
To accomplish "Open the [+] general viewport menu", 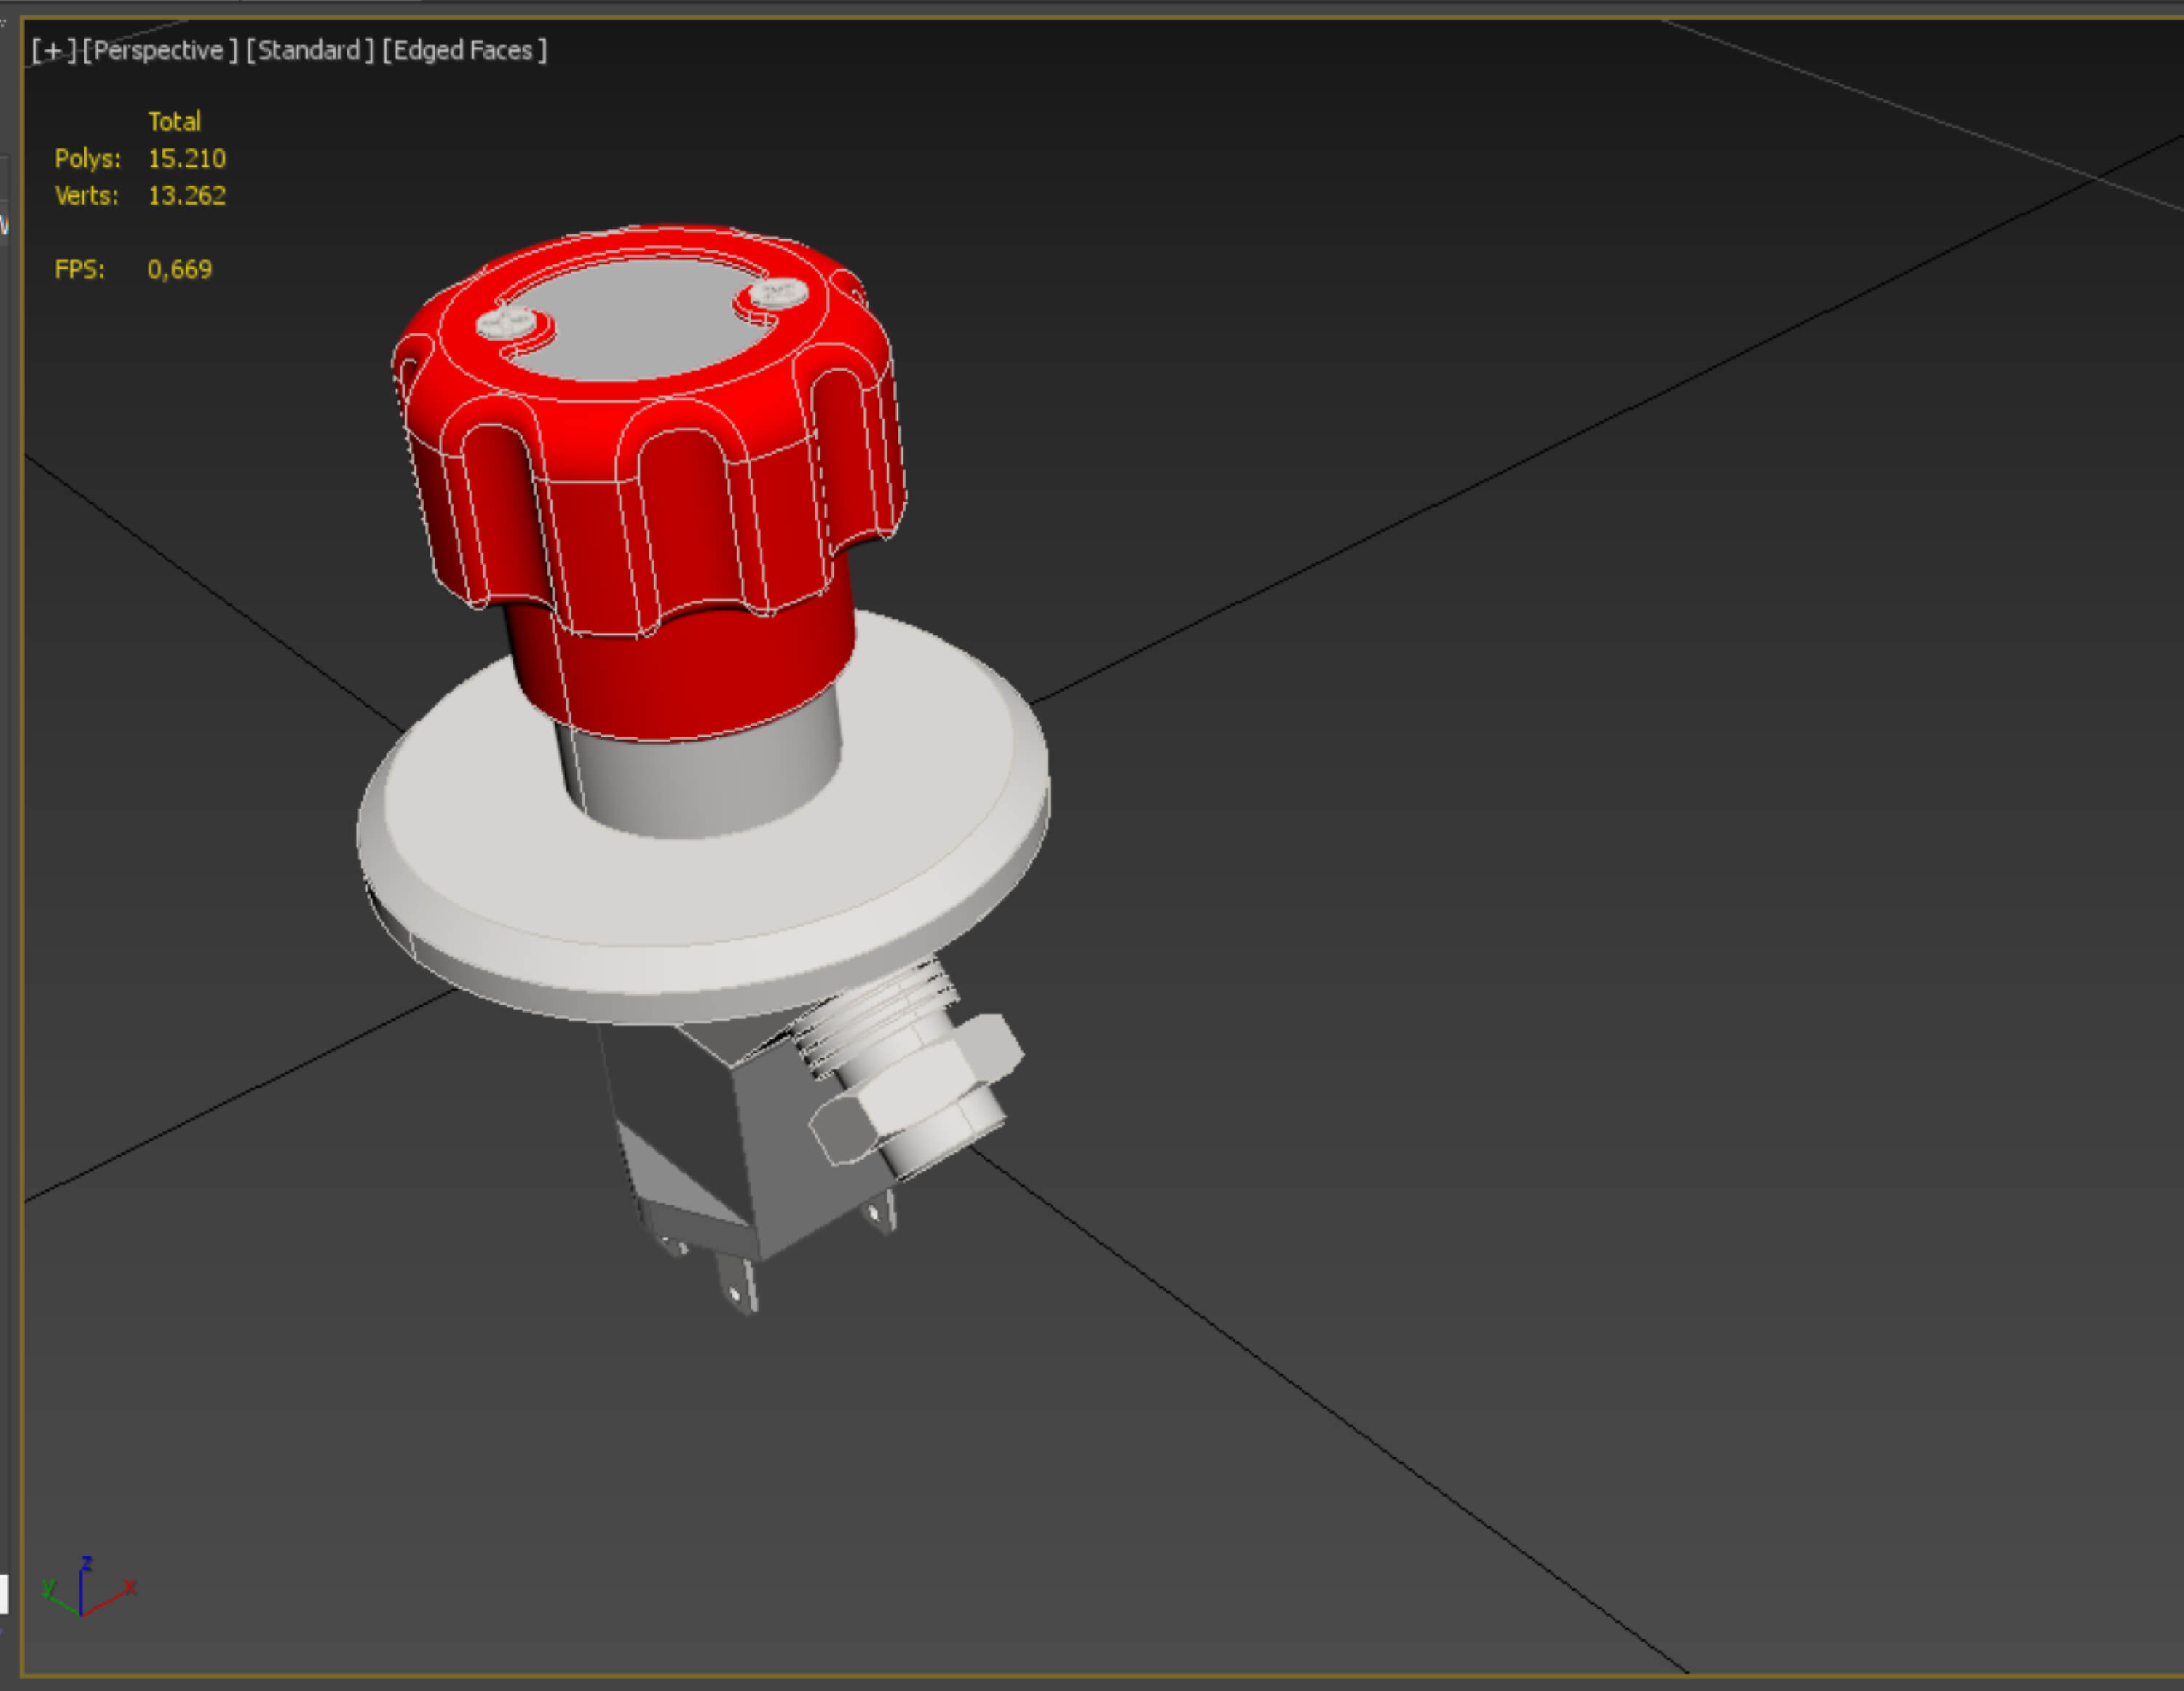I will tap(54, 50).
